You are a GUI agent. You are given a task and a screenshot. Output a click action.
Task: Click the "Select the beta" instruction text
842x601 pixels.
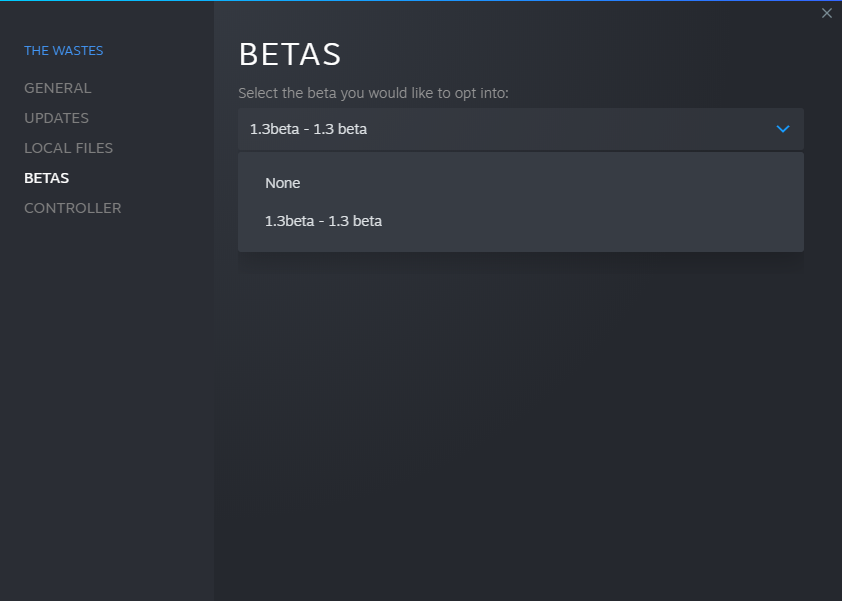tap(373, 93)
